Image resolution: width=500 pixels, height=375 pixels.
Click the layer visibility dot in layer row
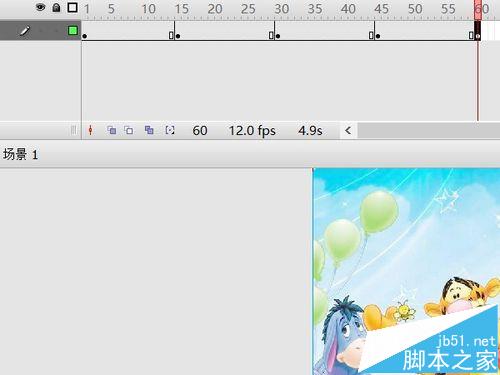[41, 31]
